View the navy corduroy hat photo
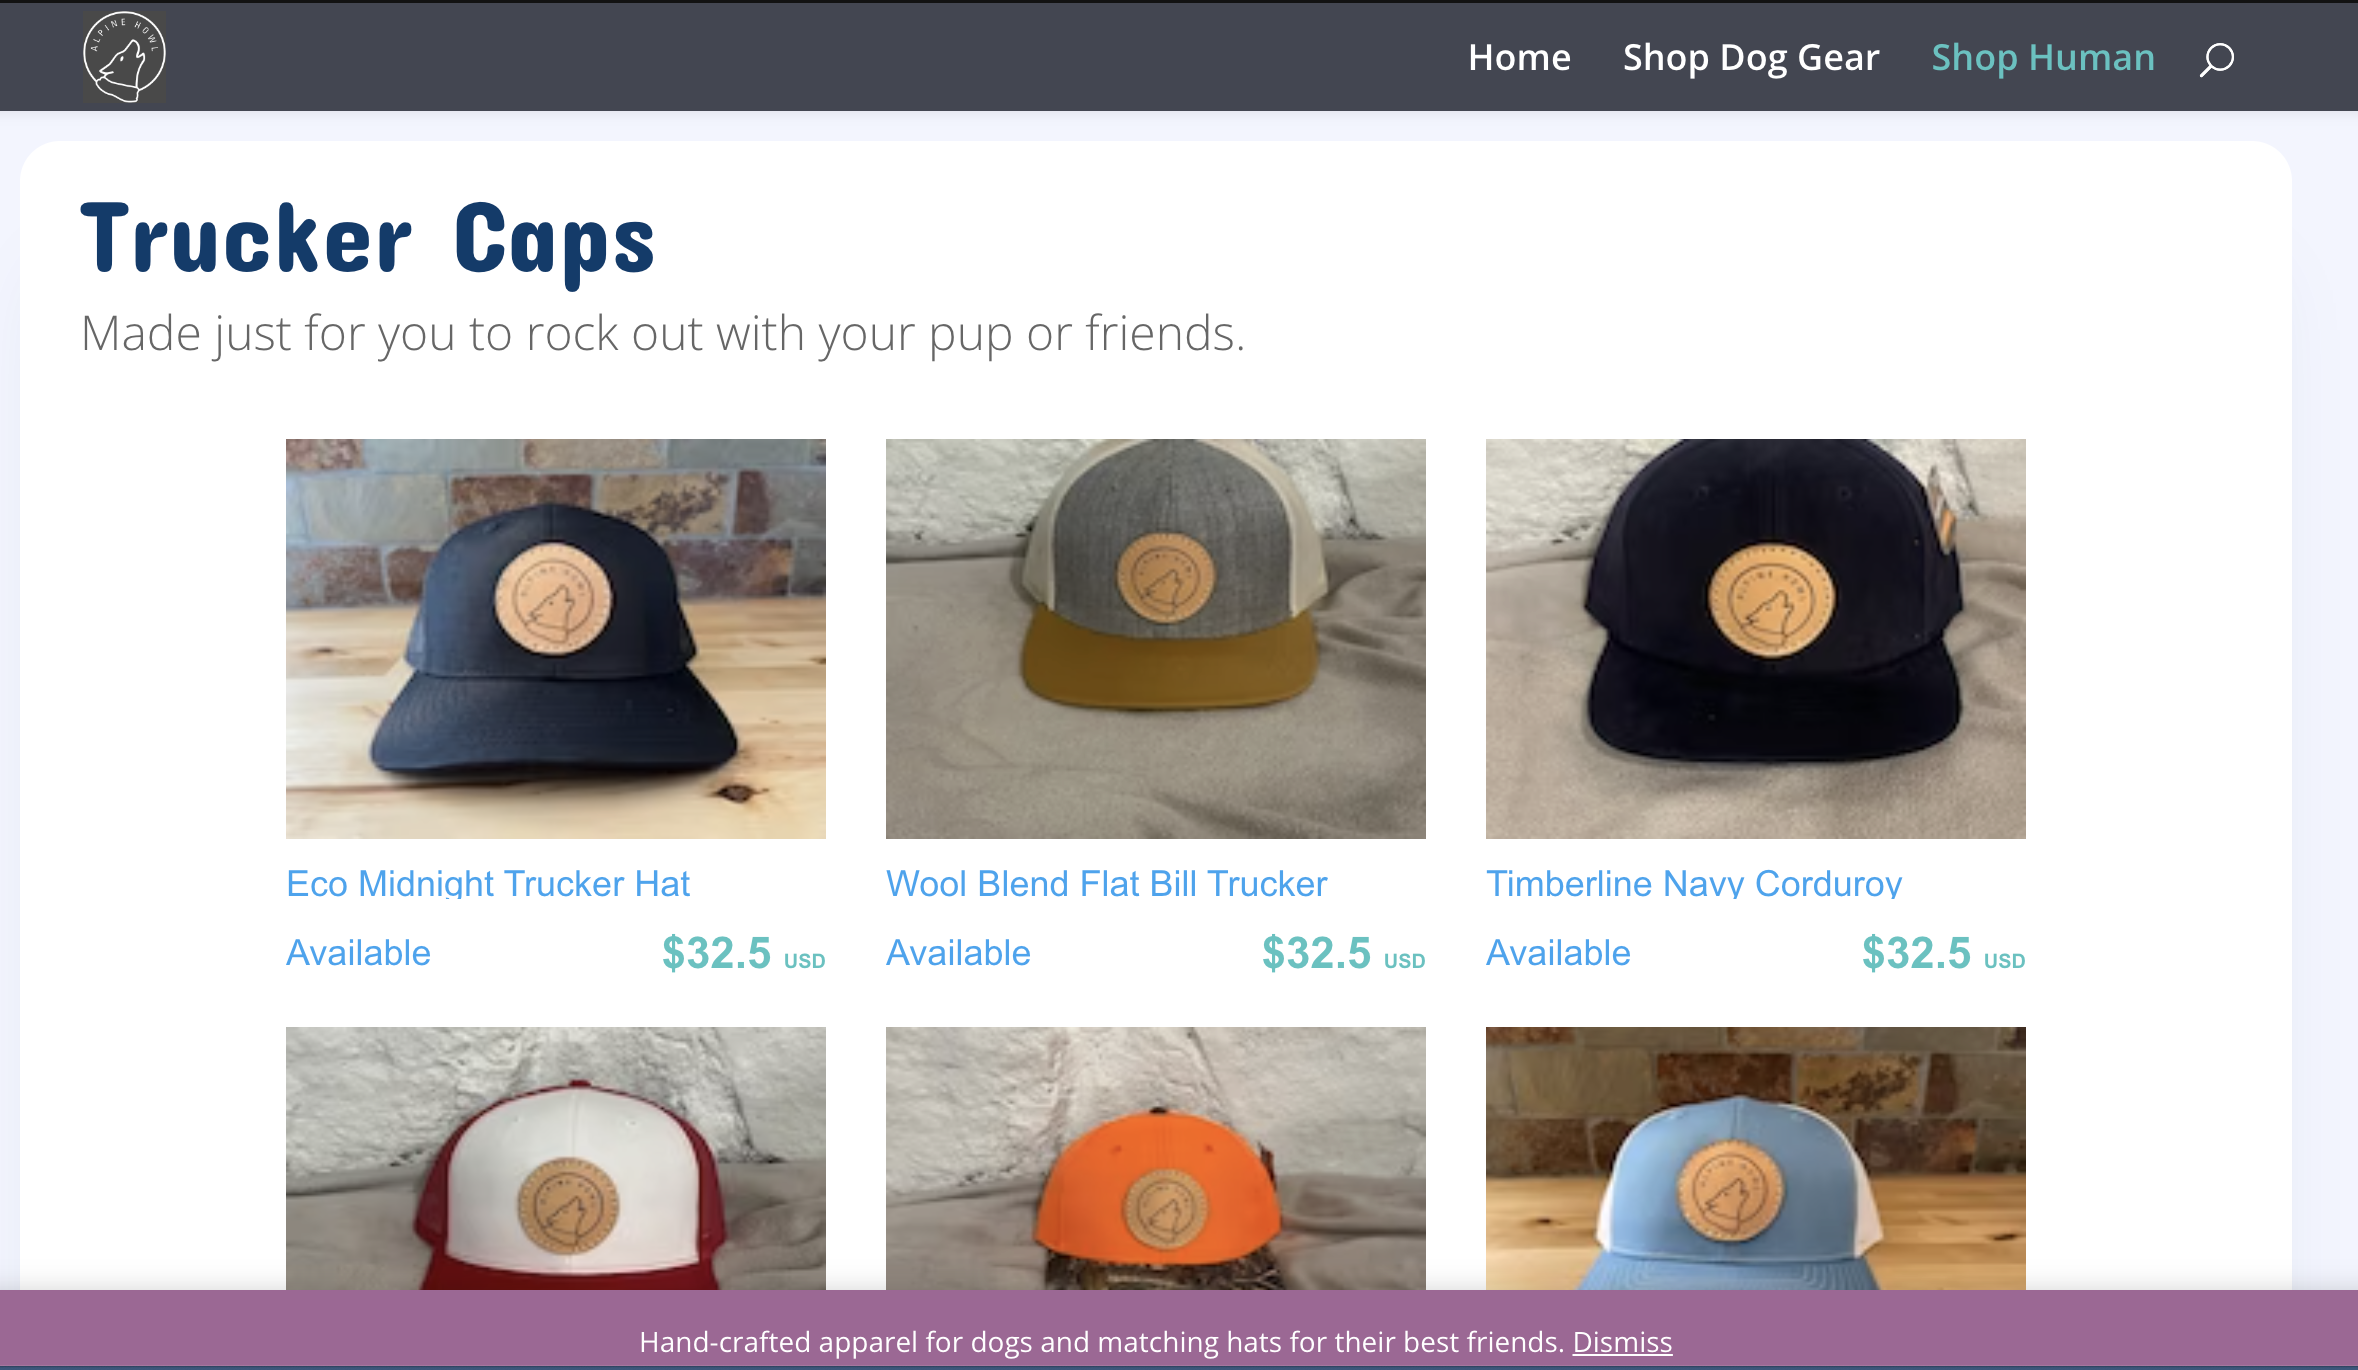Image resolution: width=2358 pixels, height=1370 pixels. click(x=1756, y=639)
